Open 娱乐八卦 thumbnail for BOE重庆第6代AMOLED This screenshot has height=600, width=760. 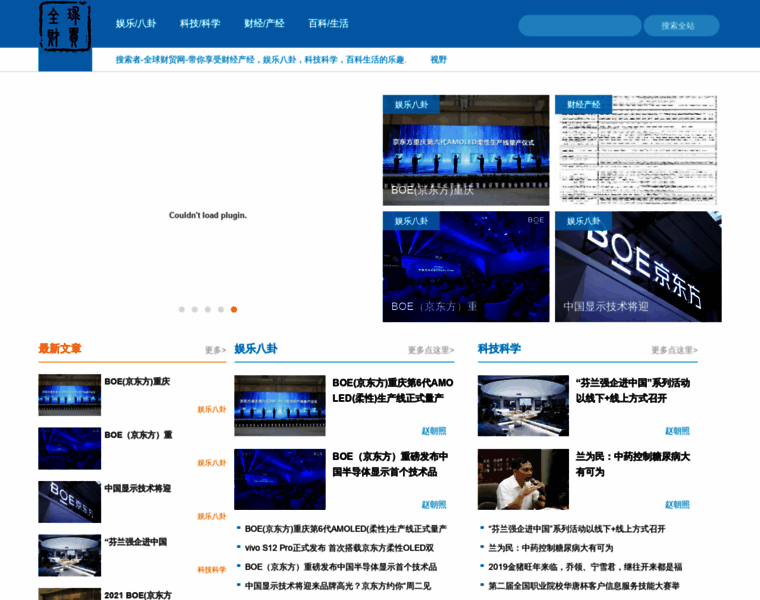(x=280, y=406)
